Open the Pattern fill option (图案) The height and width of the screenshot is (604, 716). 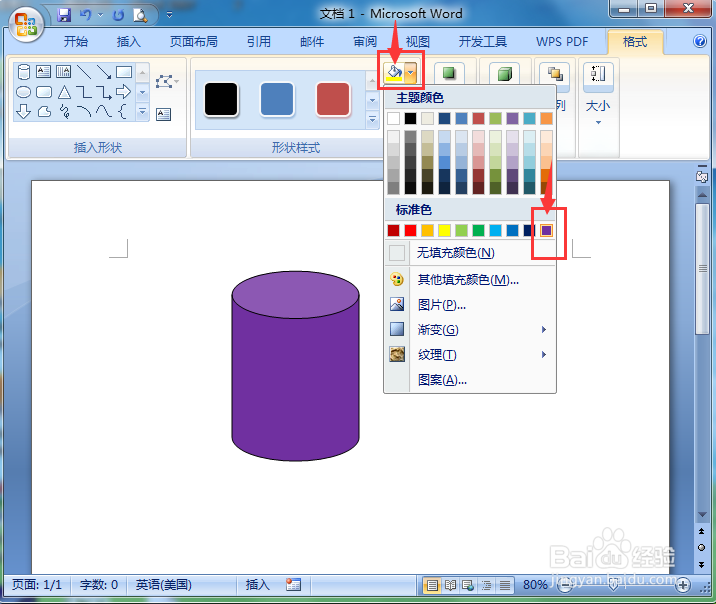click(x=471, y=380)
